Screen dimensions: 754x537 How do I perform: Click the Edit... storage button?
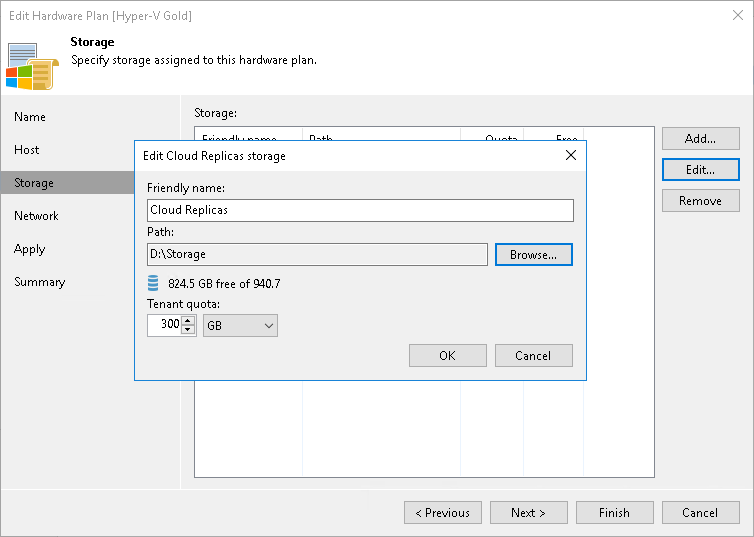pyautogui.click(x=701, y=169)
